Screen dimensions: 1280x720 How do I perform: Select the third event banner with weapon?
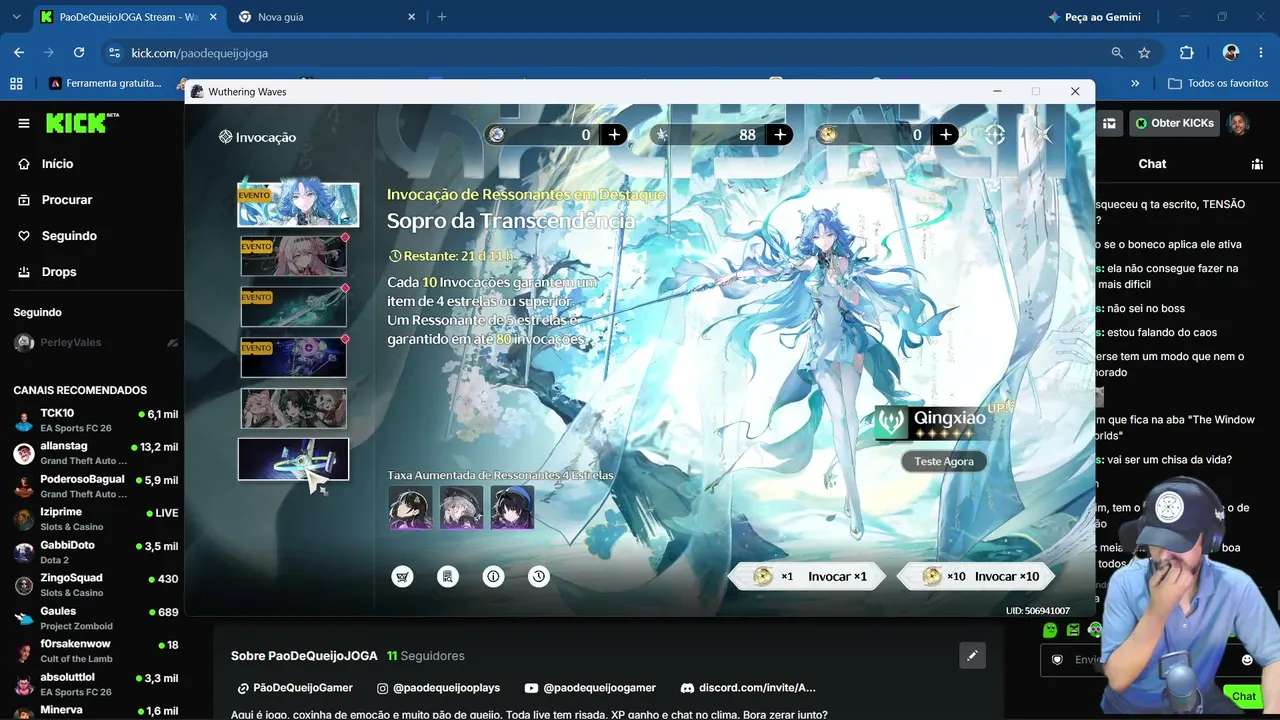coord(293,307)
